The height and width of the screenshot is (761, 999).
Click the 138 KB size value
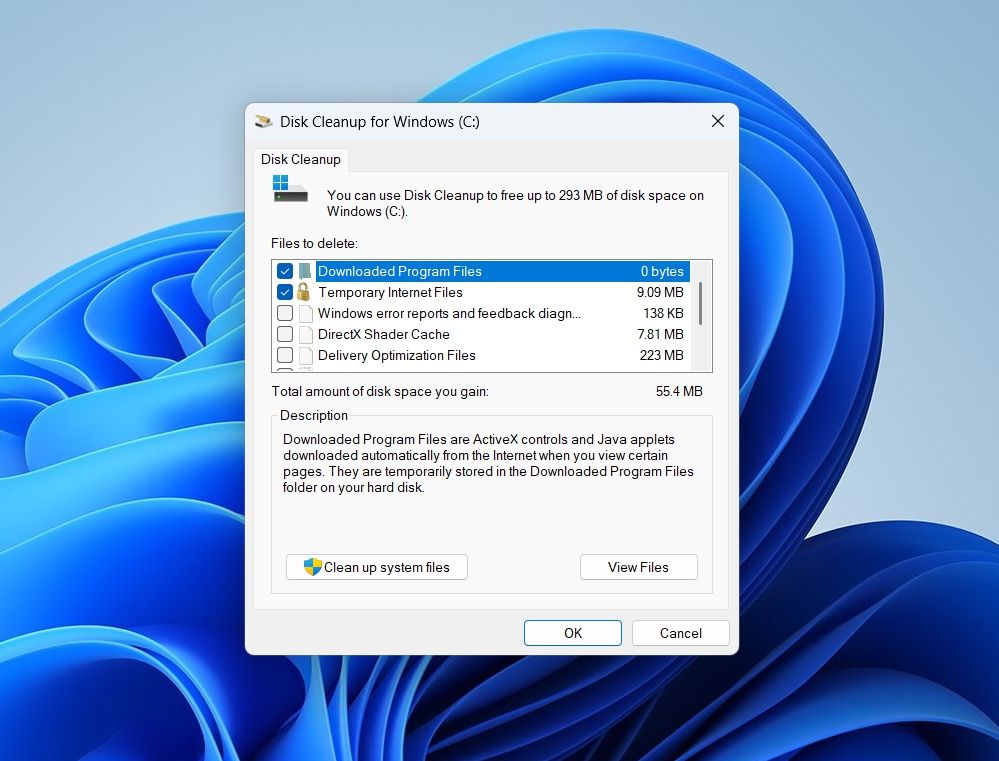click(663, 314)
